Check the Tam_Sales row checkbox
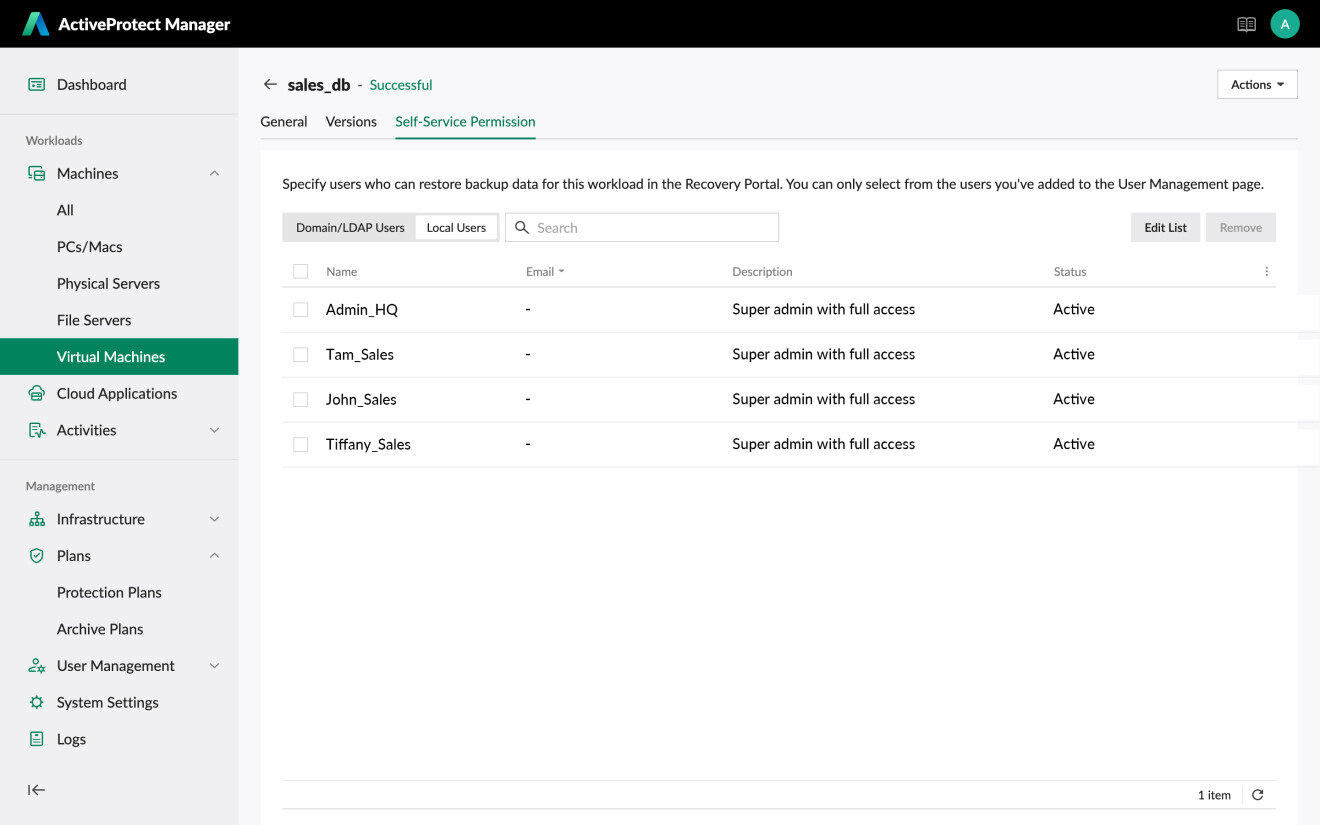 pos(300,355)
